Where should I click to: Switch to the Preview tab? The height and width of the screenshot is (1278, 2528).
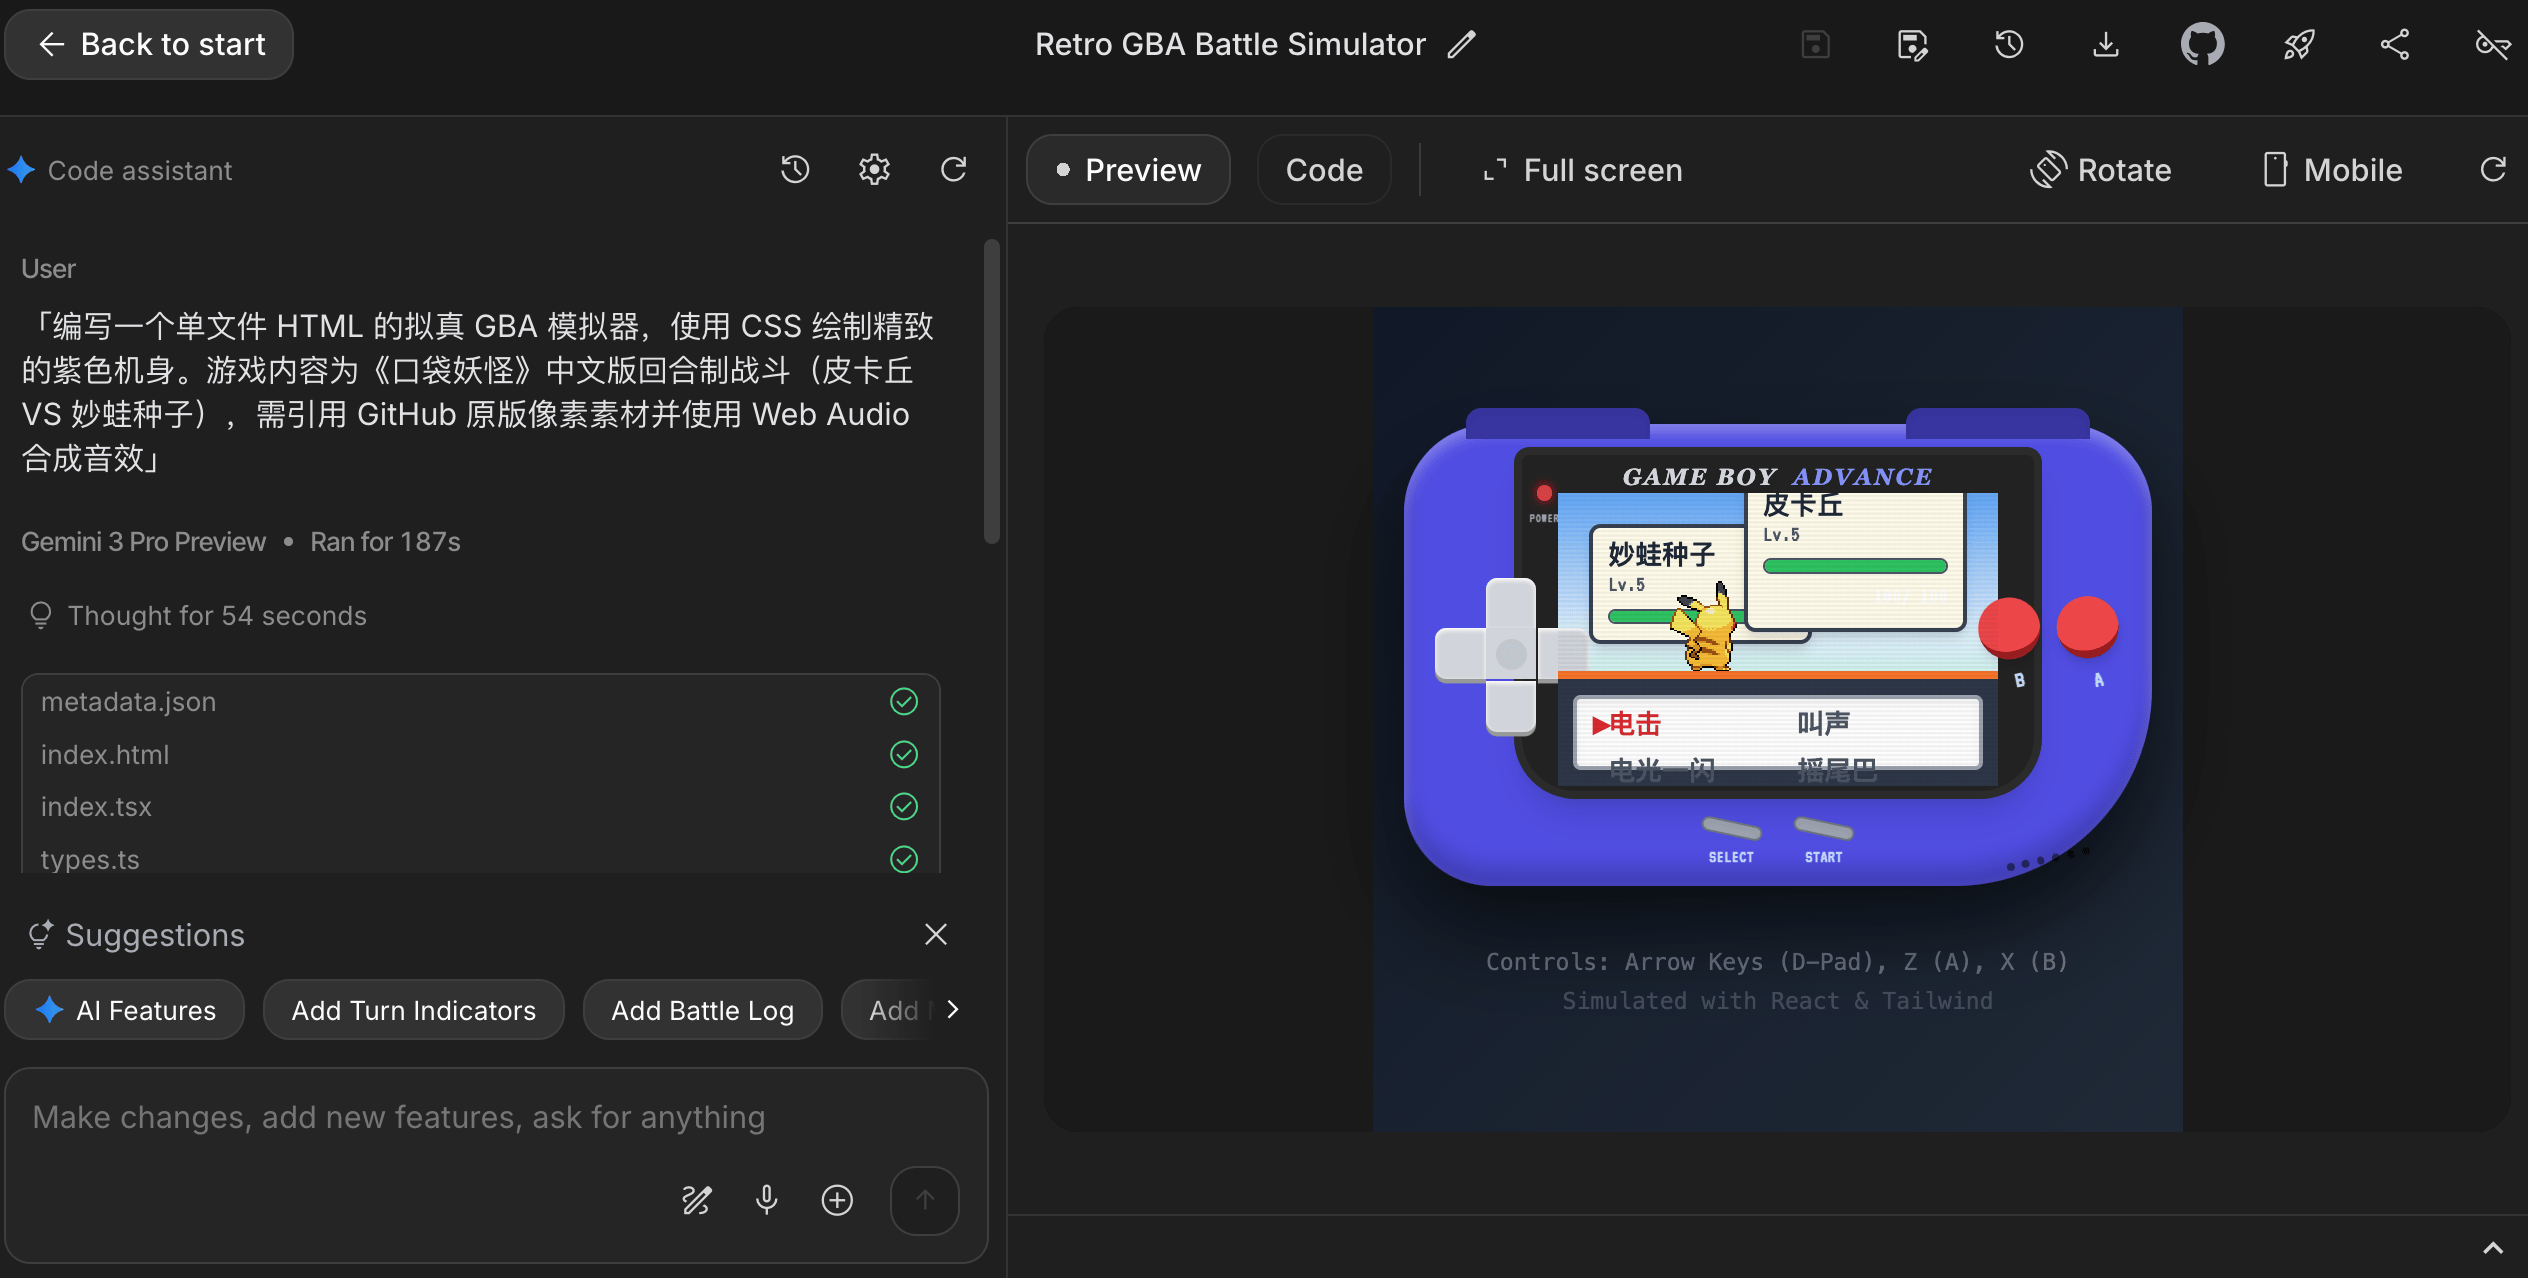click(x=1128, y=170)
